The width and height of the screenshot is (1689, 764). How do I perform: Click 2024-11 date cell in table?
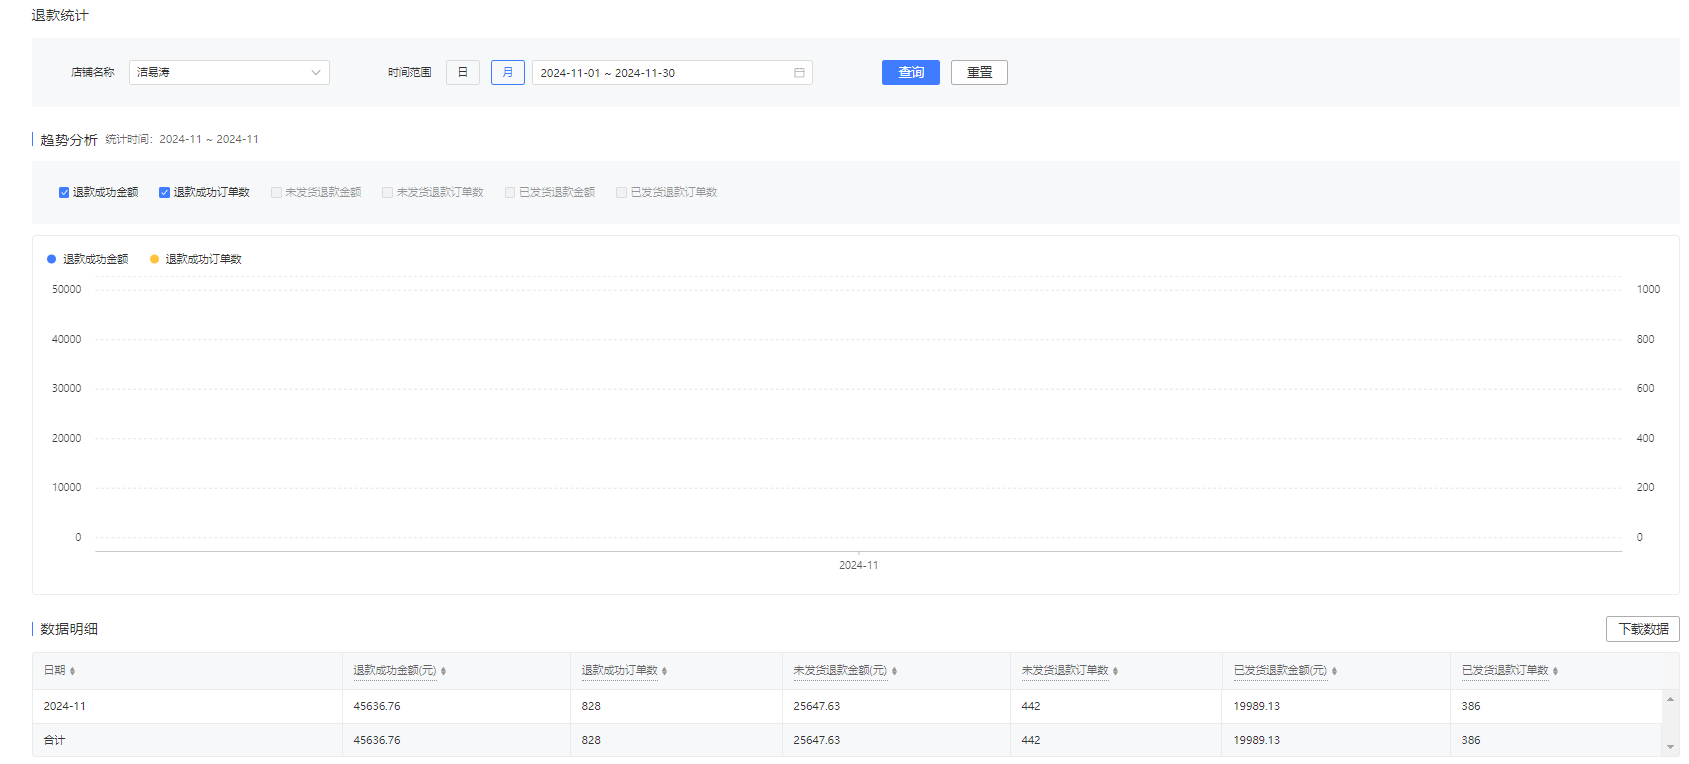[x=65, y=706]
